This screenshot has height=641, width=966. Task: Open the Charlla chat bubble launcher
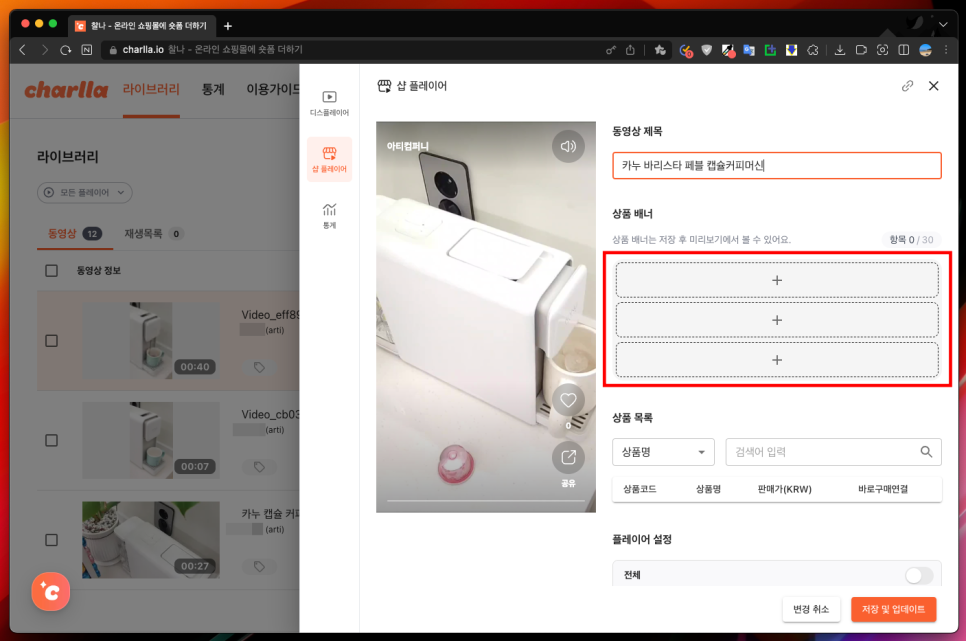coord(51,591)
